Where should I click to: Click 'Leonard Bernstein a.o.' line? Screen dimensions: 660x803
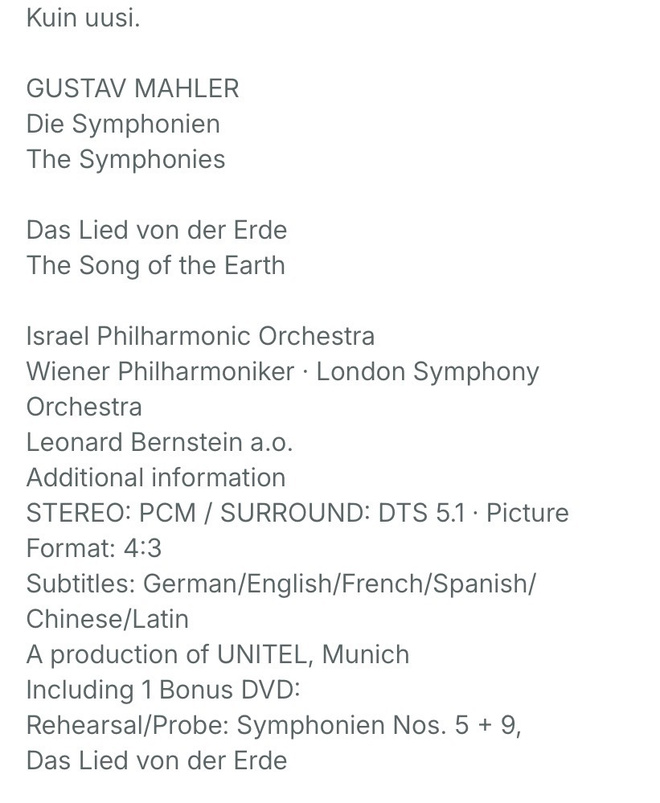coord(160,442)
